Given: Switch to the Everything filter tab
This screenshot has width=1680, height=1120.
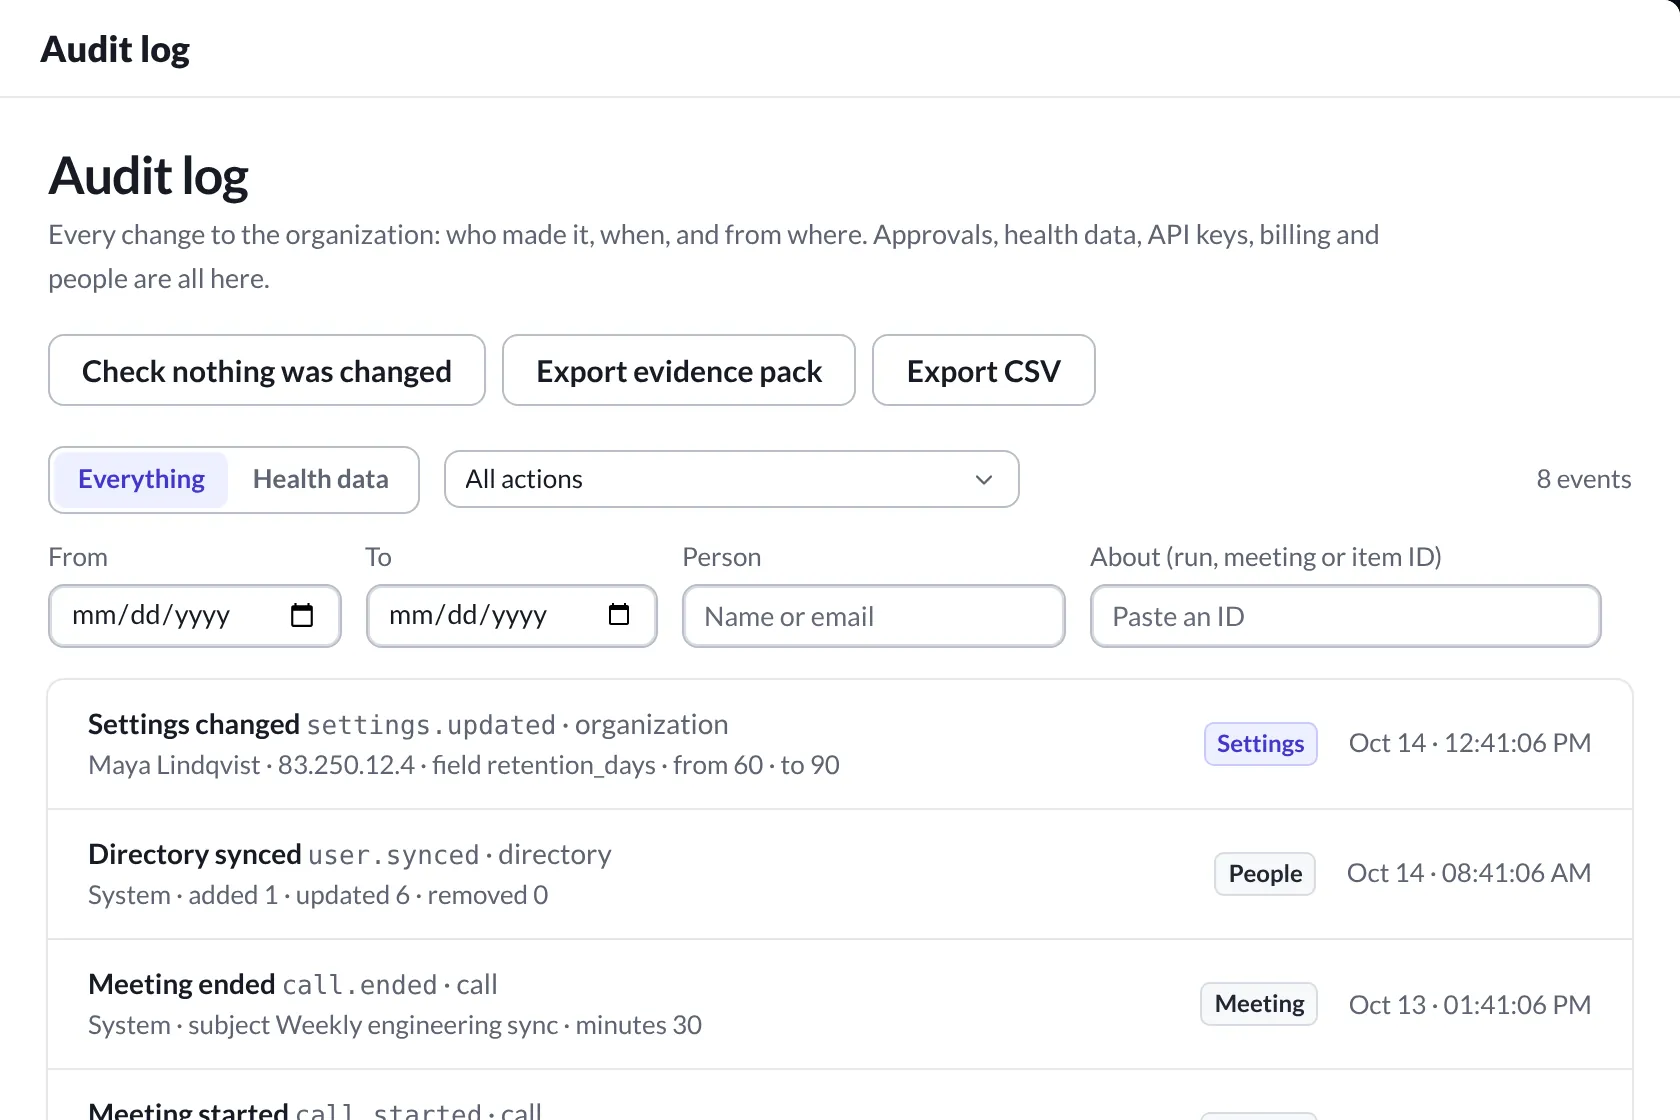Looking at the screenshot, I should click(141, 479).
